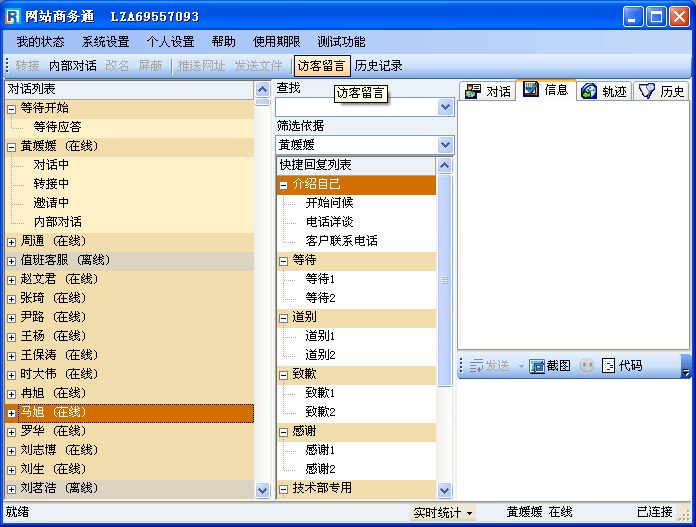Click the 发送 send icon

click(x=476, y=366)
